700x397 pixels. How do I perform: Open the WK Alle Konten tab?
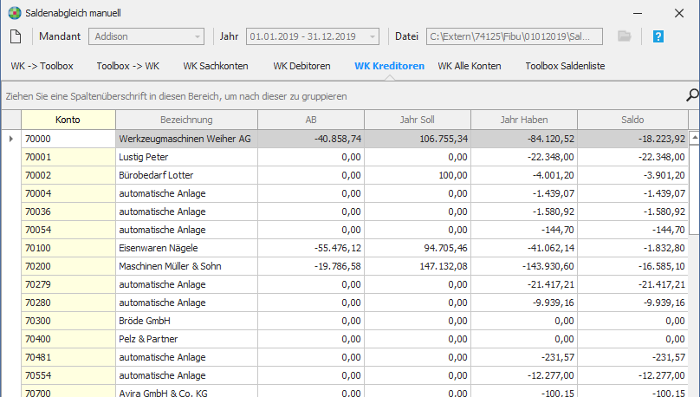(469, 66)
